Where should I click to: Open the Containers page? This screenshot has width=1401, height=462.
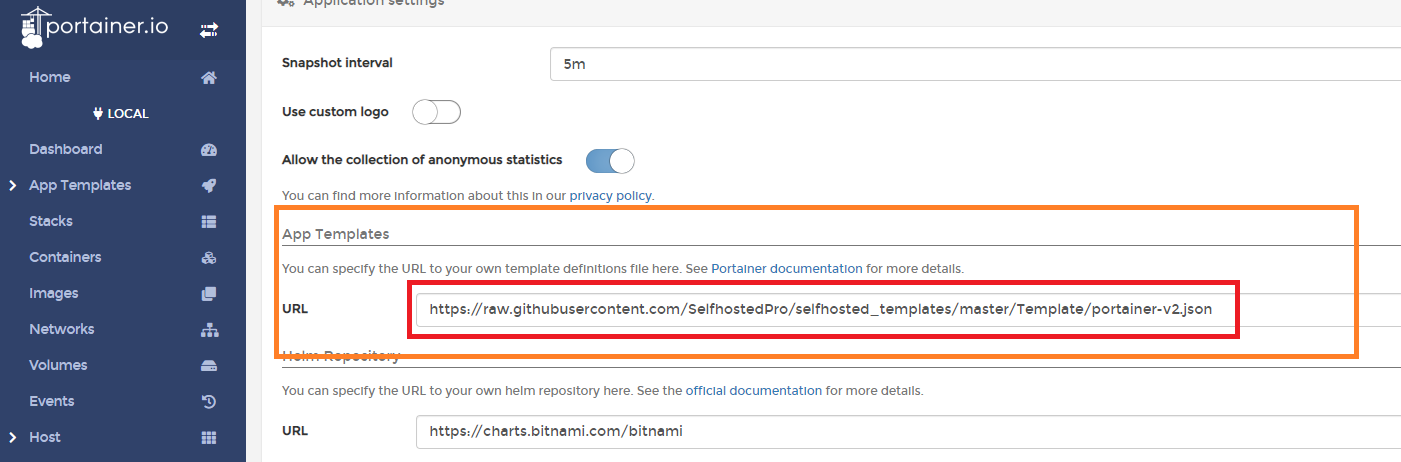tap(65, 257)
